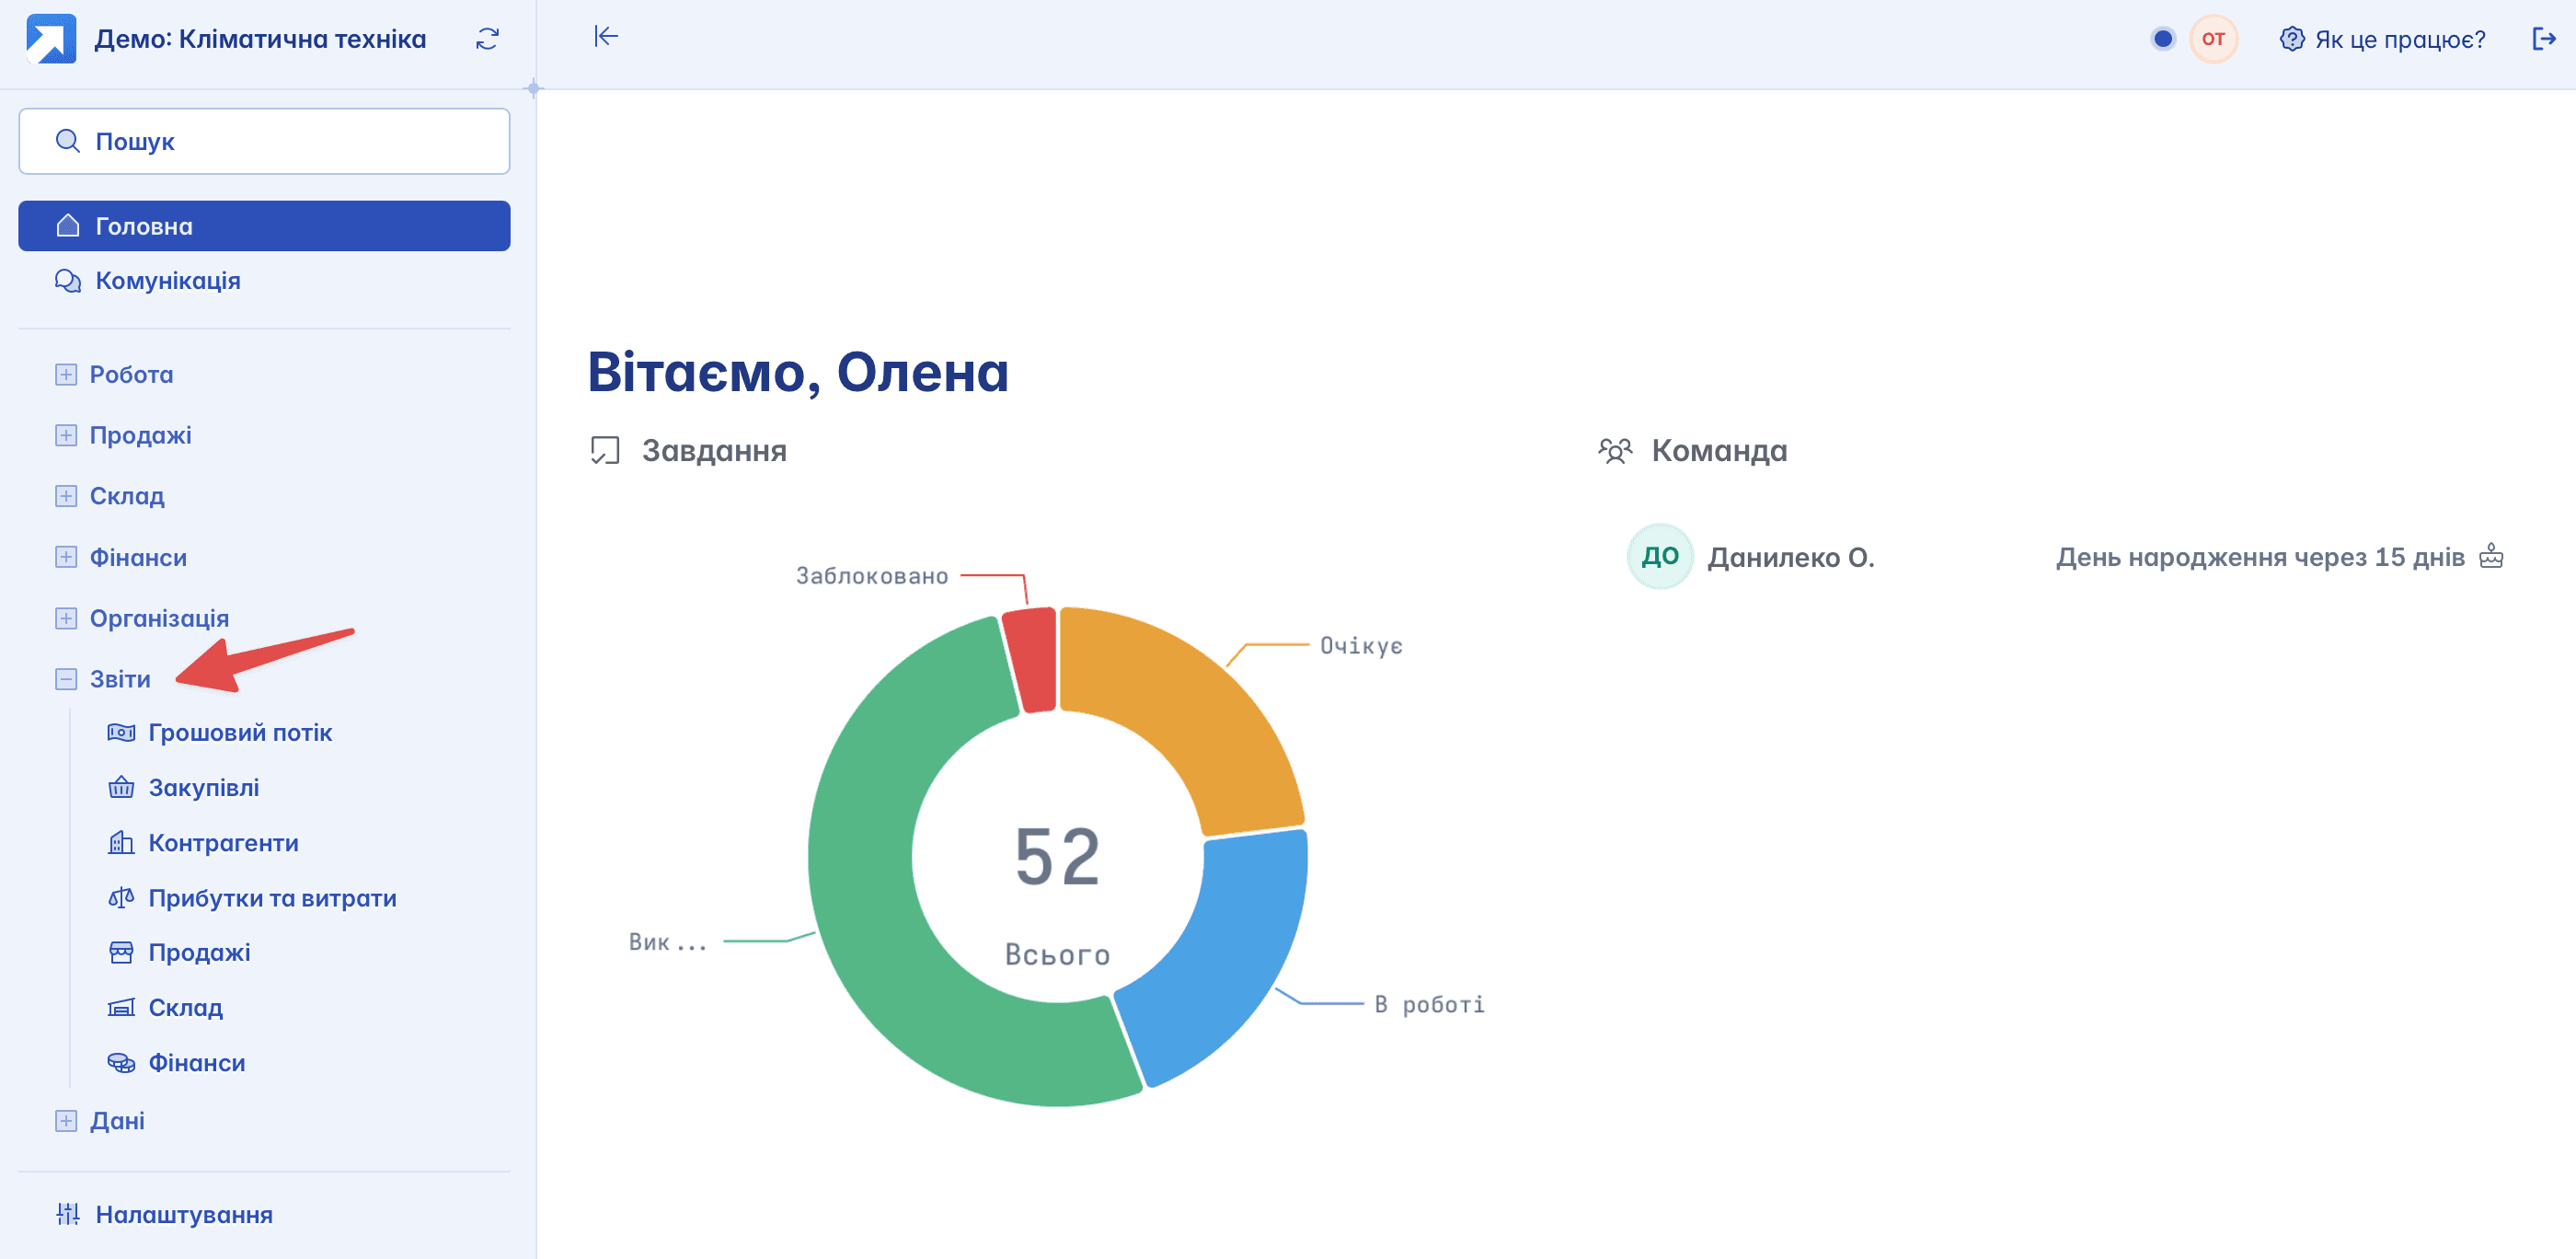Collapse the sidebar with the arrow icon
Image resolution: width=2576 pixels, height=1259 pixels.
click(606, 37)
